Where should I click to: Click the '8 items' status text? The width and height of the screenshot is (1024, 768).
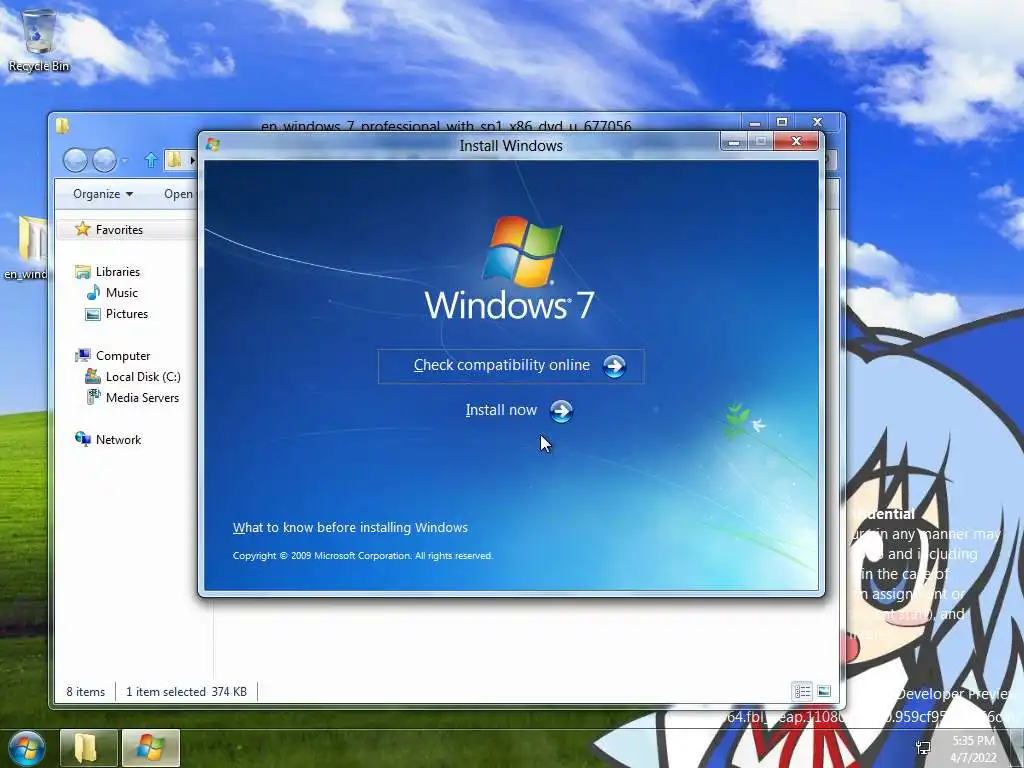click(x=86, y=692)
